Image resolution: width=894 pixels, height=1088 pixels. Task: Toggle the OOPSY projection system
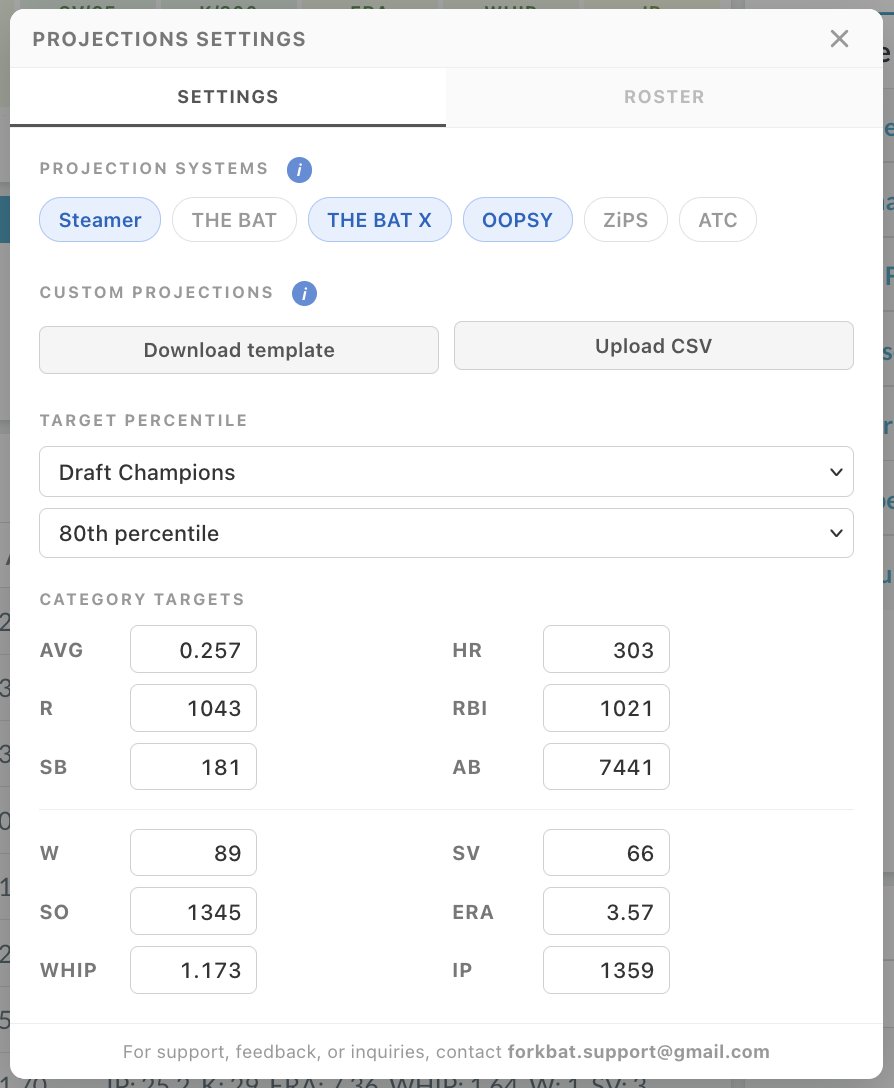click(x=518, y=220)
